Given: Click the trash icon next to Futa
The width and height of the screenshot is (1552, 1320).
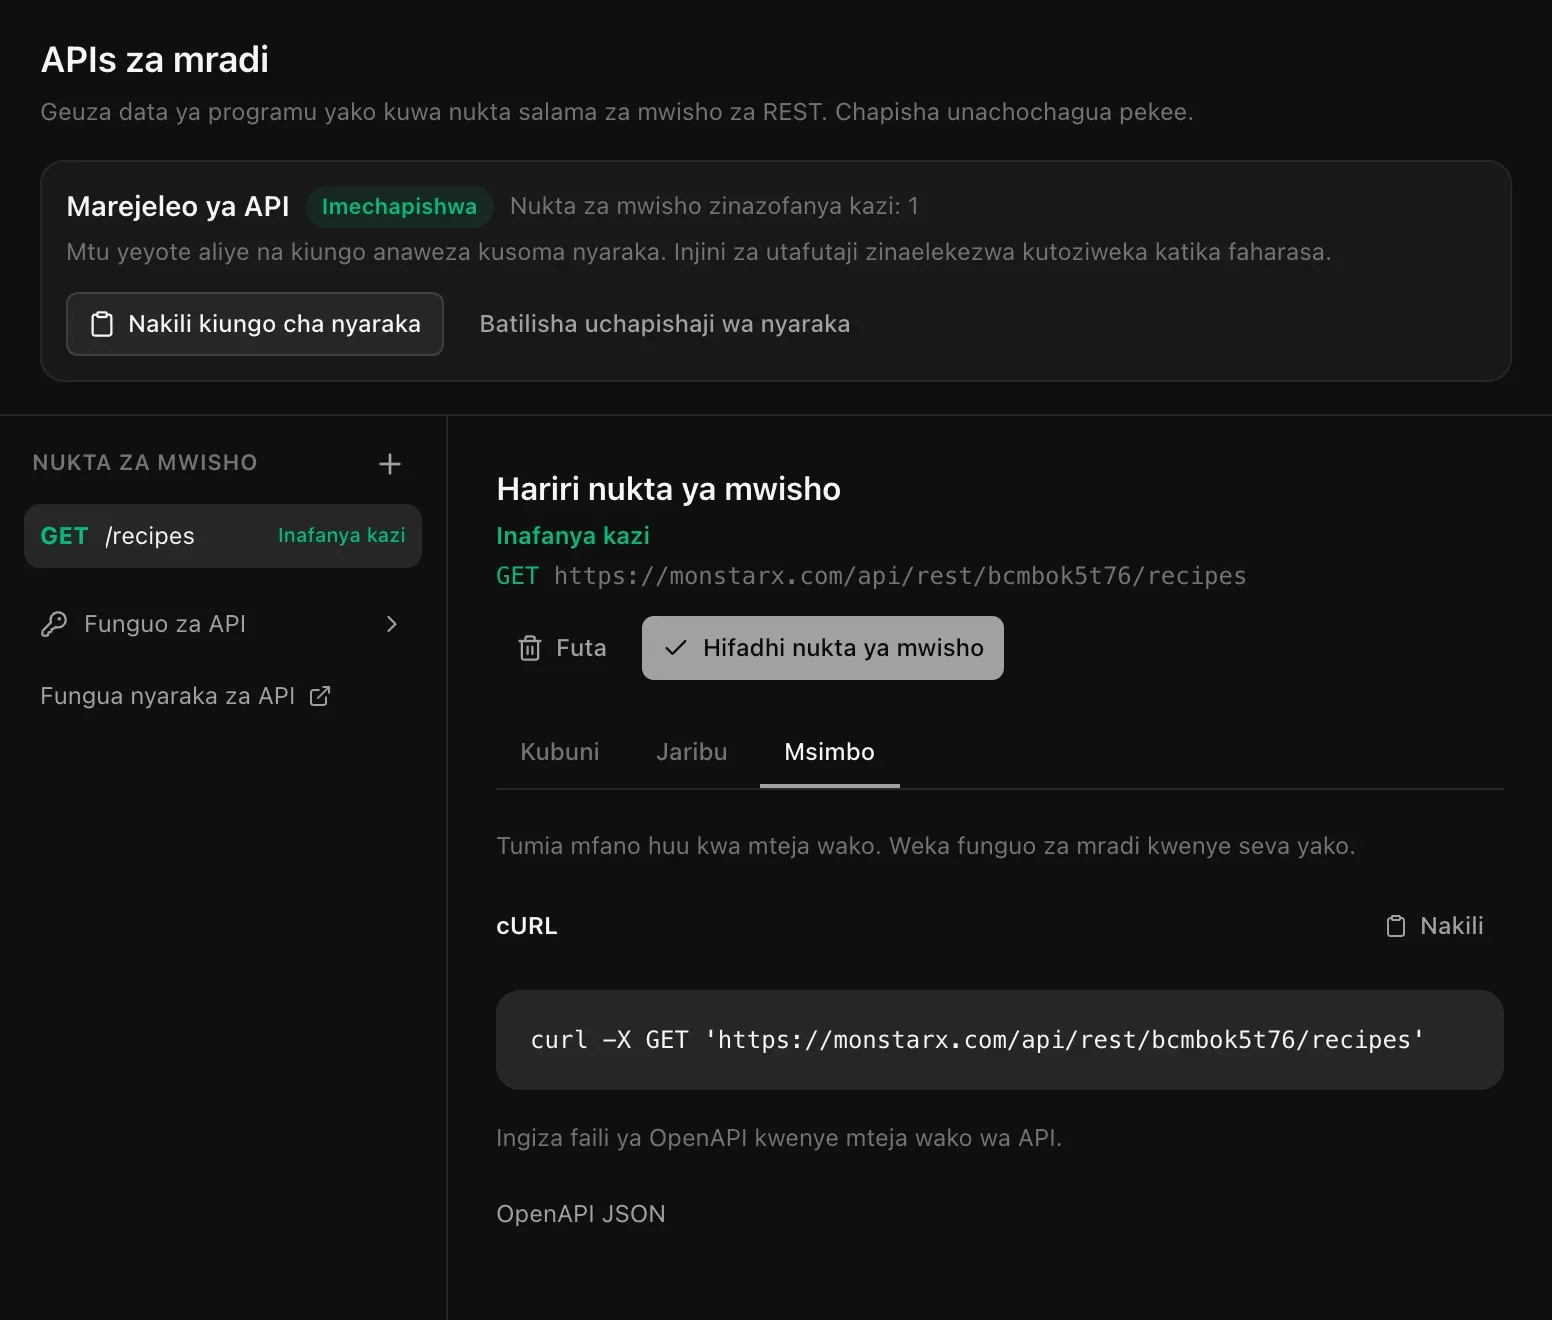Looking at the screenshot, I should click(x=530, y=648).
